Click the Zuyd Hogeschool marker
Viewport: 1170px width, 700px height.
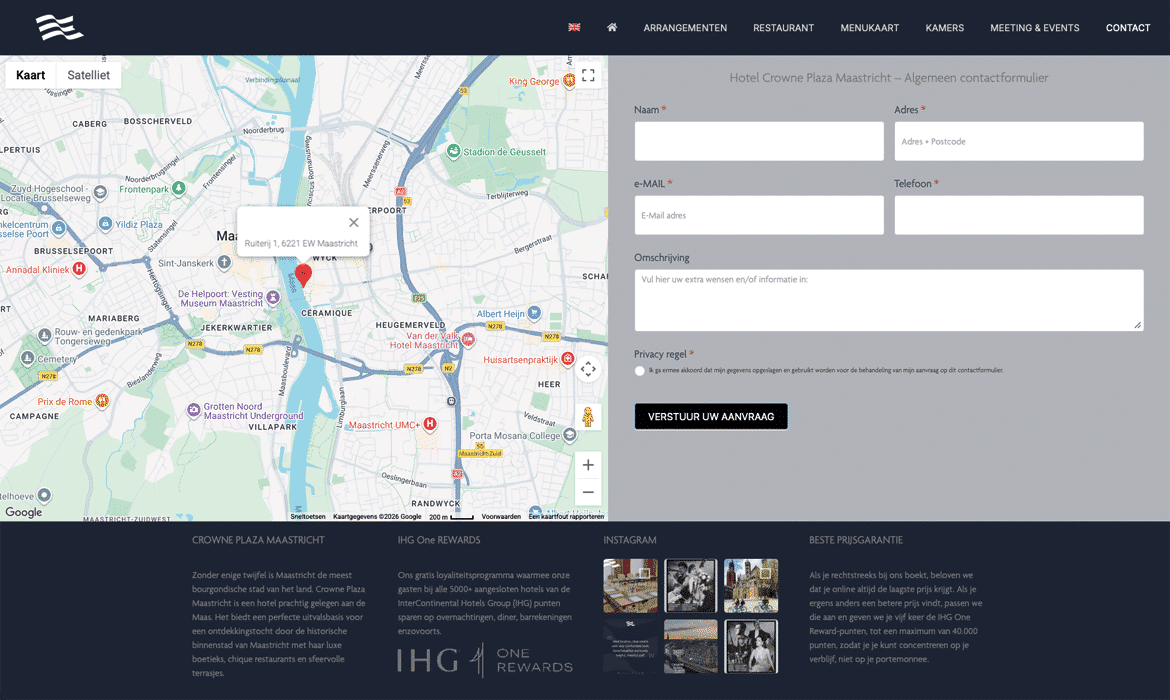[x=100, y=193]
